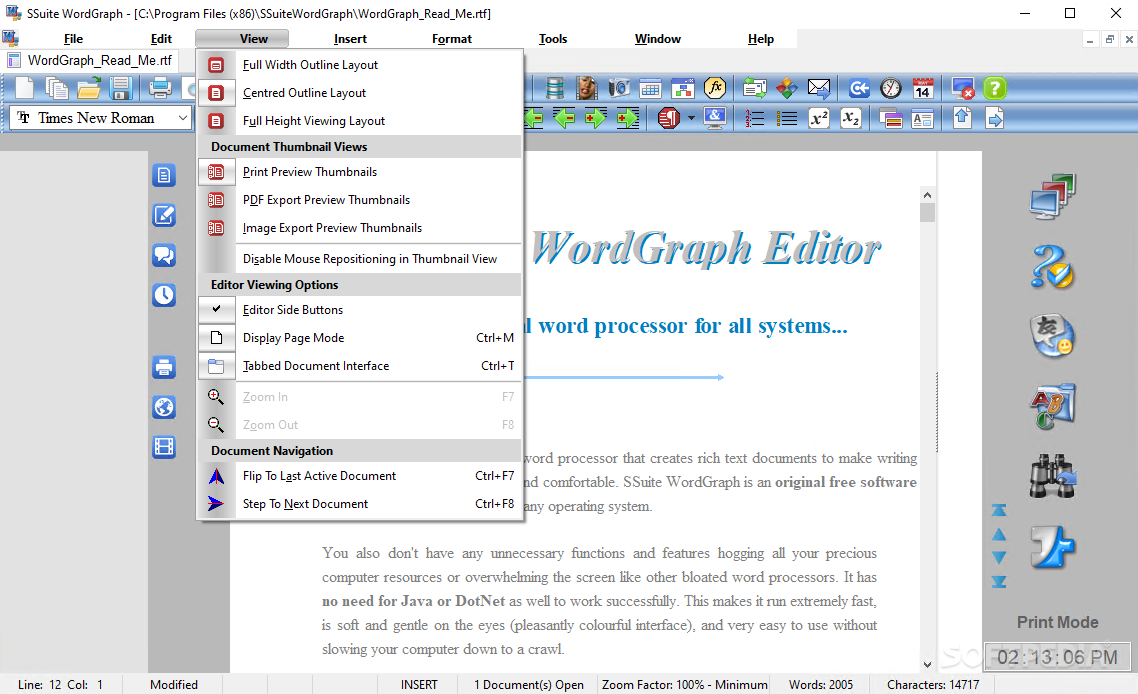Click the insert picture portrait icon
The image size is (1138, 694).
(586, 89)
